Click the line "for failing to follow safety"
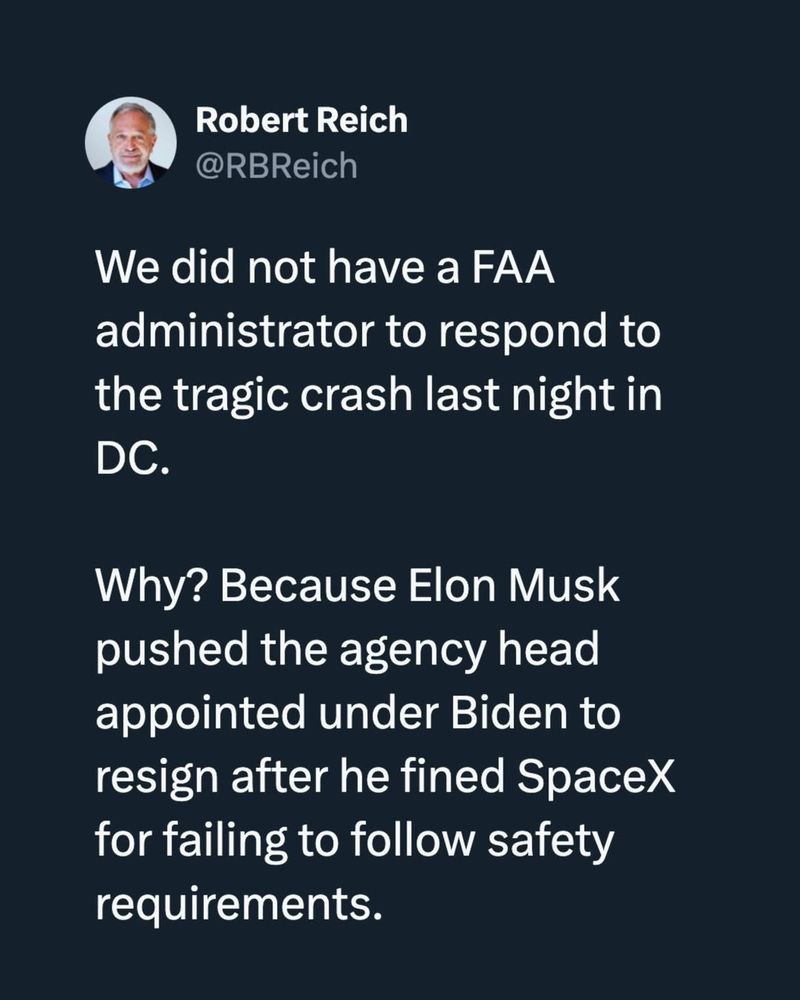This screenshot has width=800, height=1000. (355, 840)
